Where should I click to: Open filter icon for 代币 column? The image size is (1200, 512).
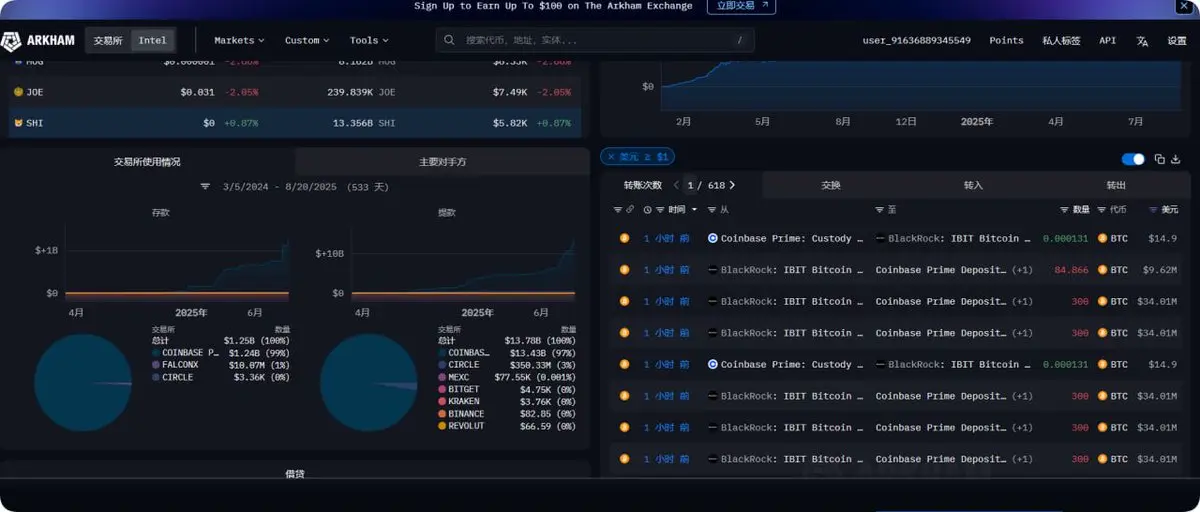click(1102, 210)
